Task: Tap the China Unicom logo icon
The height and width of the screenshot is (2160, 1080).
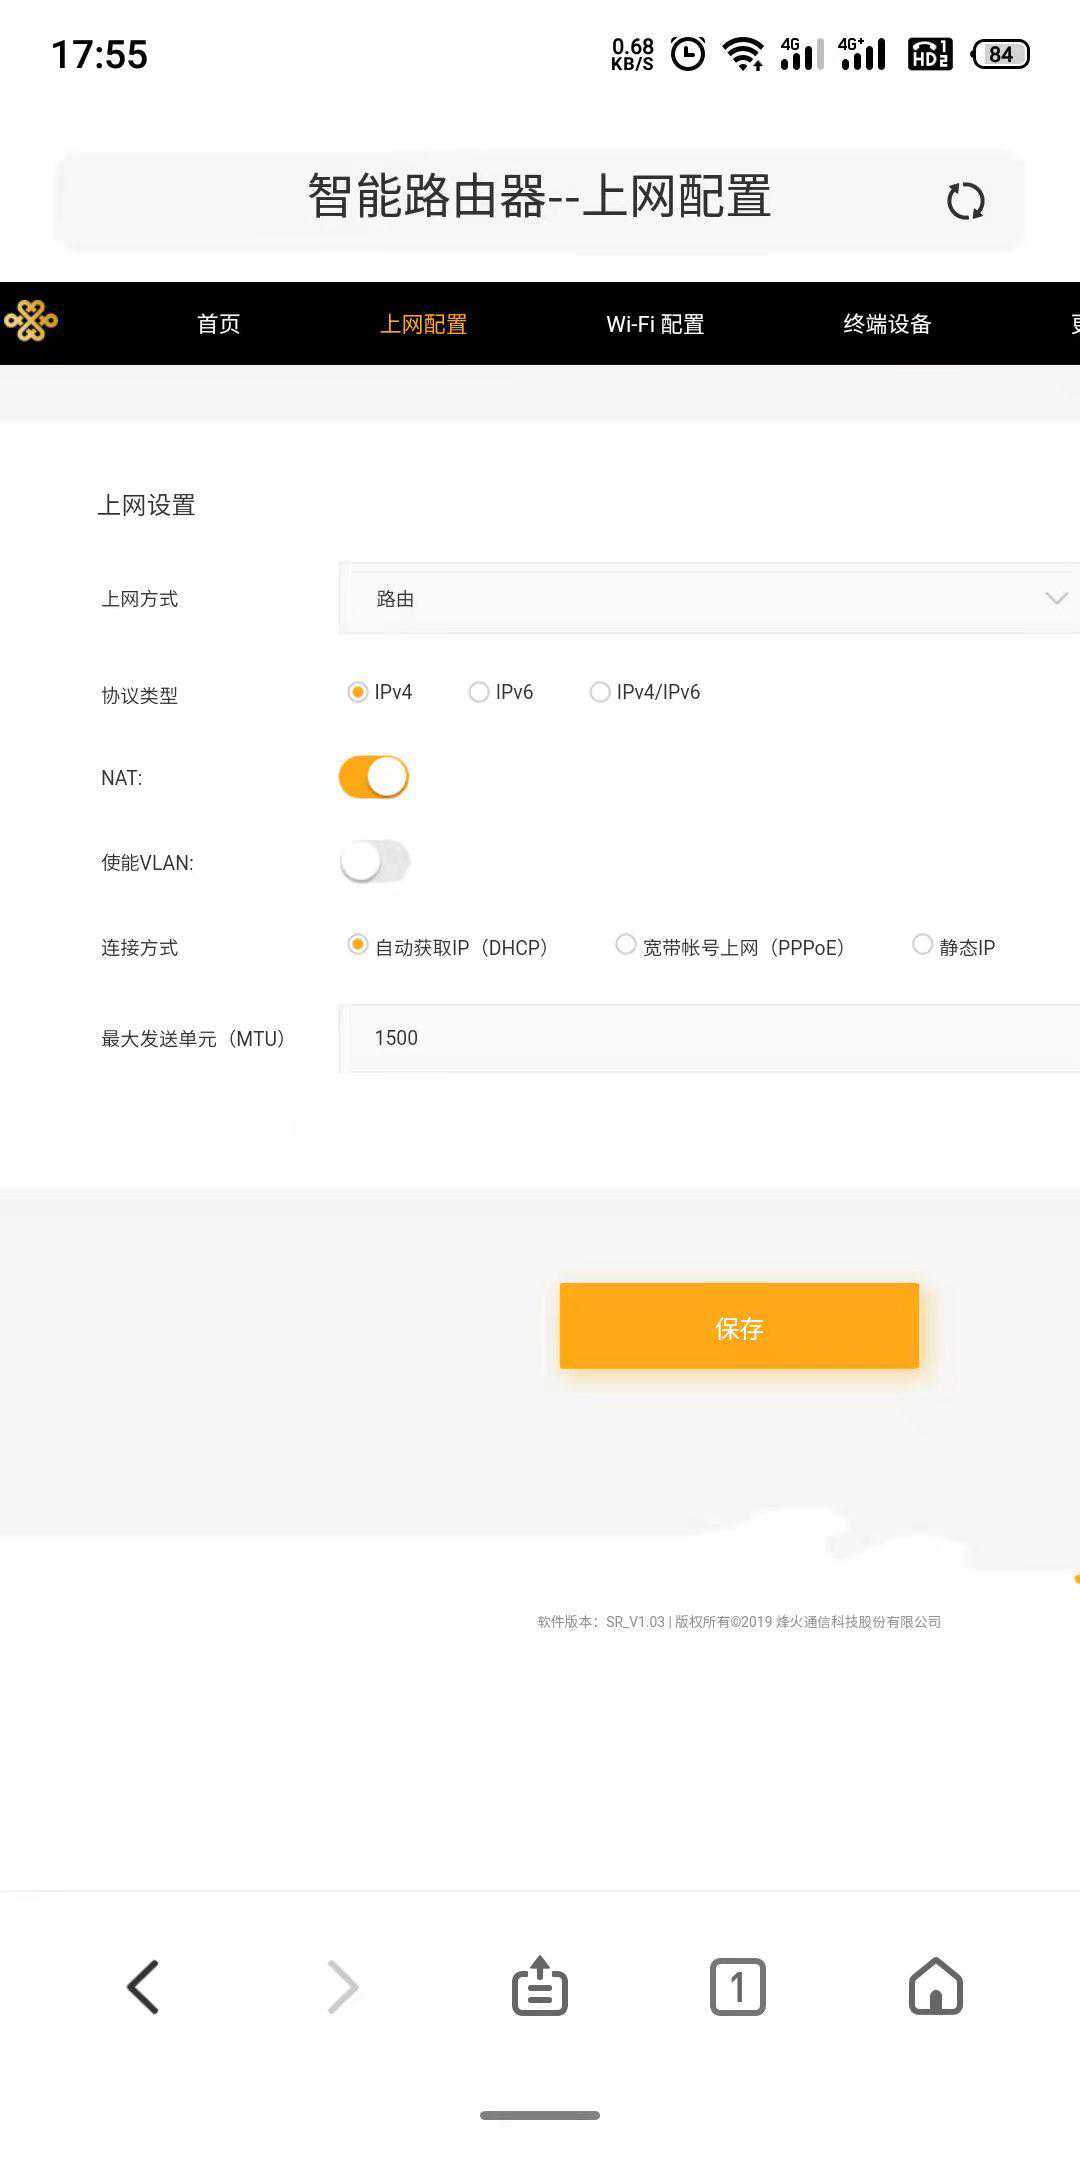Action: pos(32,322)
